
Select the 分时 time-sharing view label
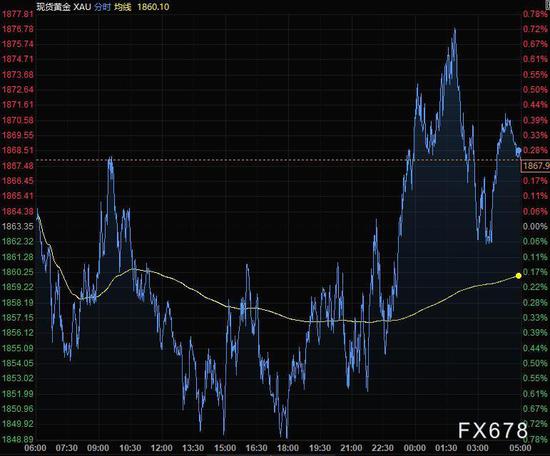click(102, 7)
